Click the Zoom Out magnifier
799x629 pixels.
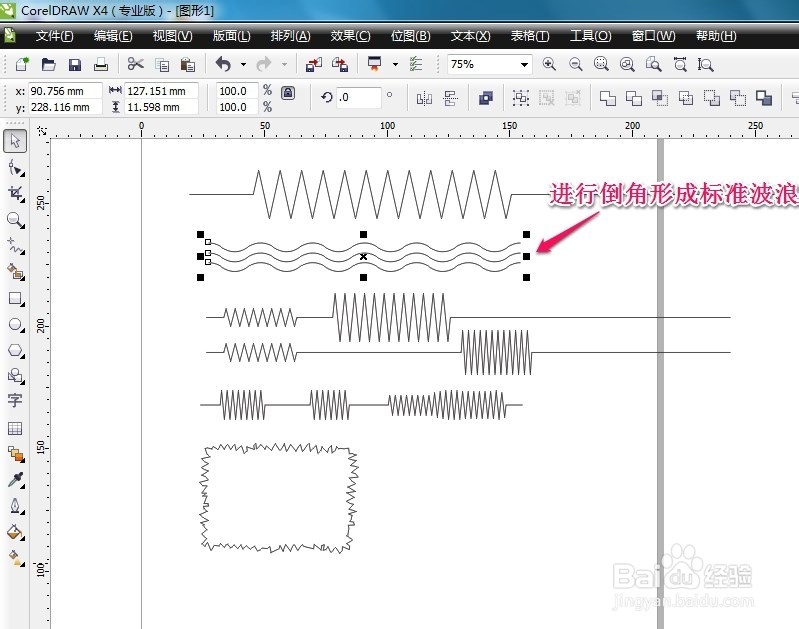[x=575, y=64]
